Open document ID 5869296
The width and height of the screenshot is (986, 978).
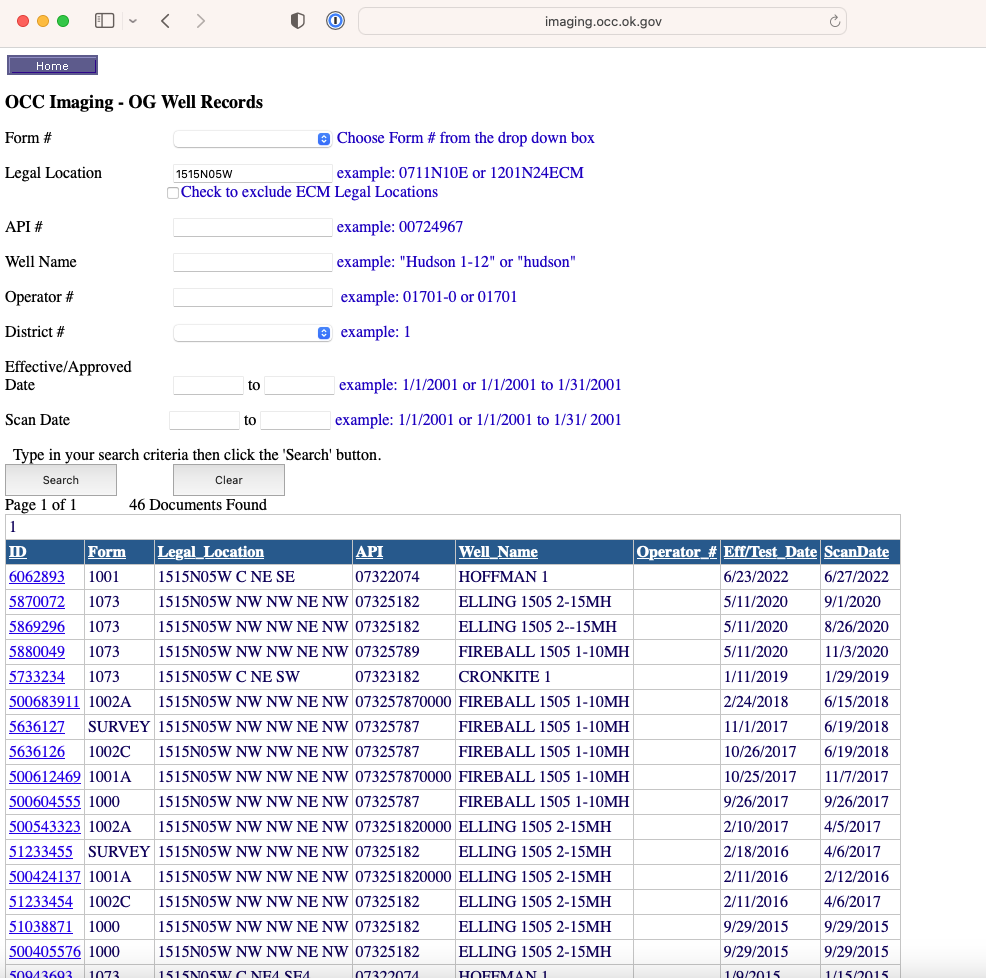tap(37, 627)
